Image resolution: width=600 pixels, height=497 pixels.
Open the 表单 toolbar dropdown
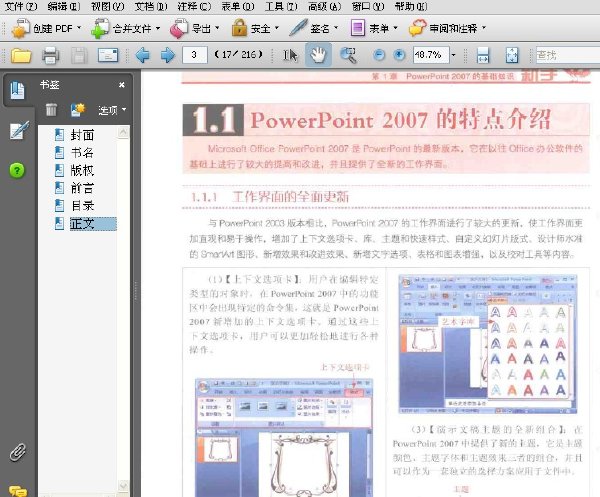pyautogui.click(x=374, y=28)
